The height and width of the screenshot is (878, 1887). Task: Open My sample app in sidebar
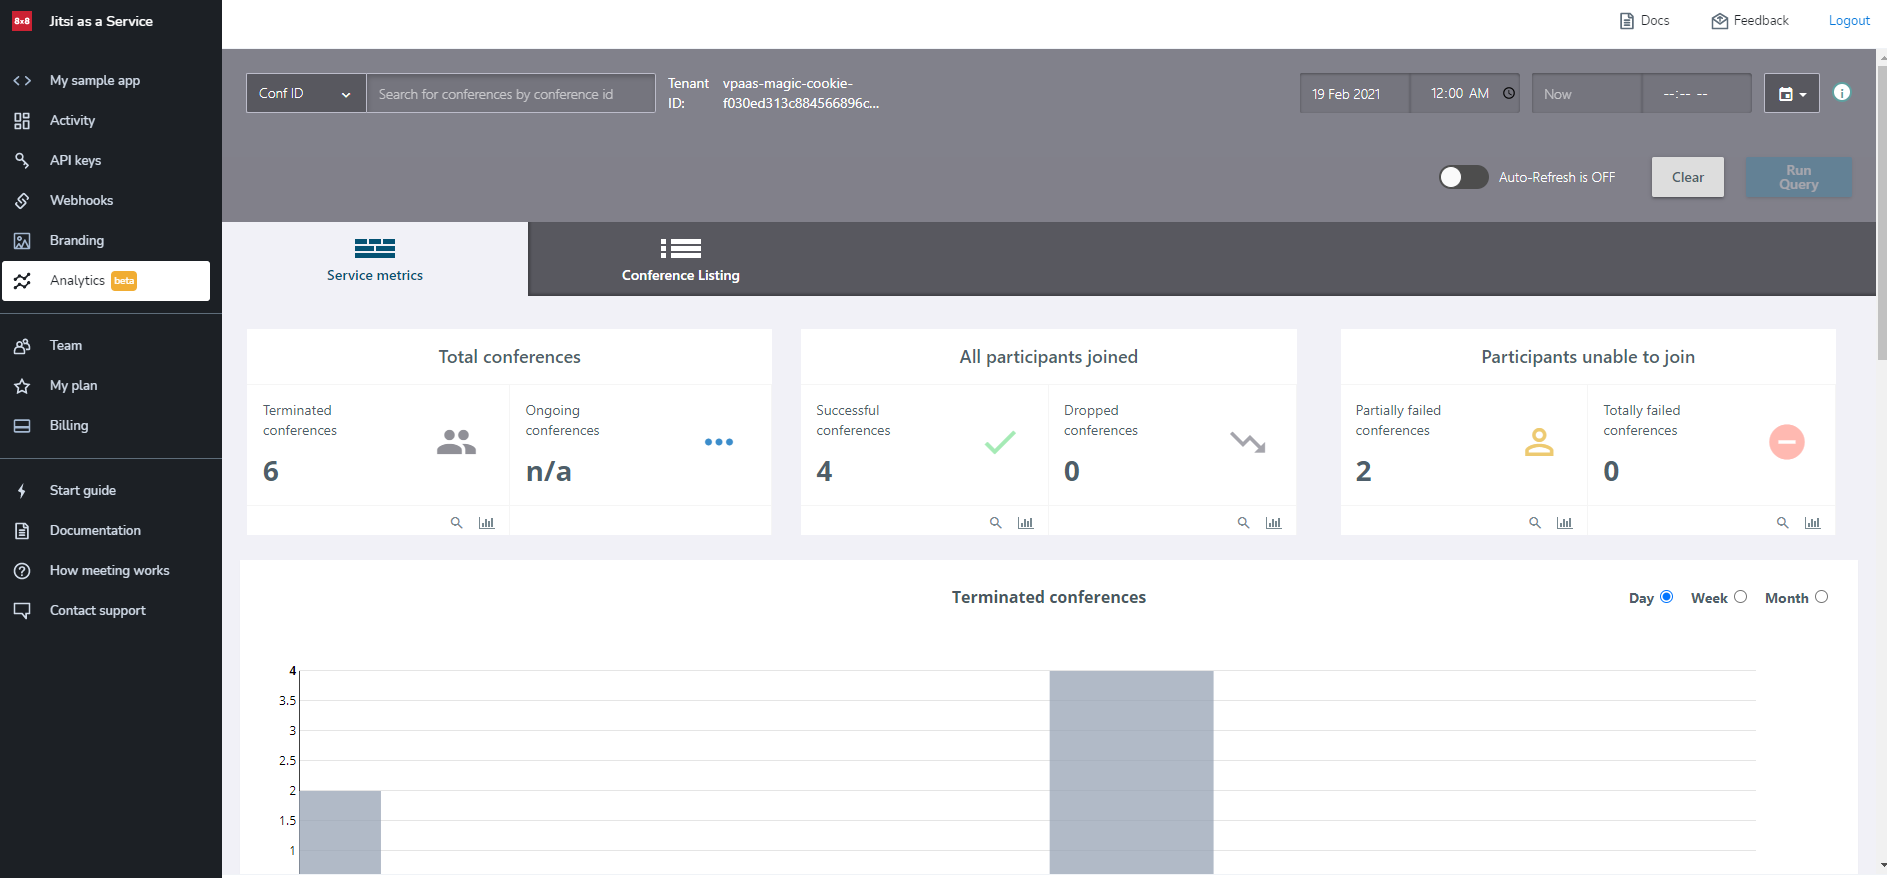point(95,80)
